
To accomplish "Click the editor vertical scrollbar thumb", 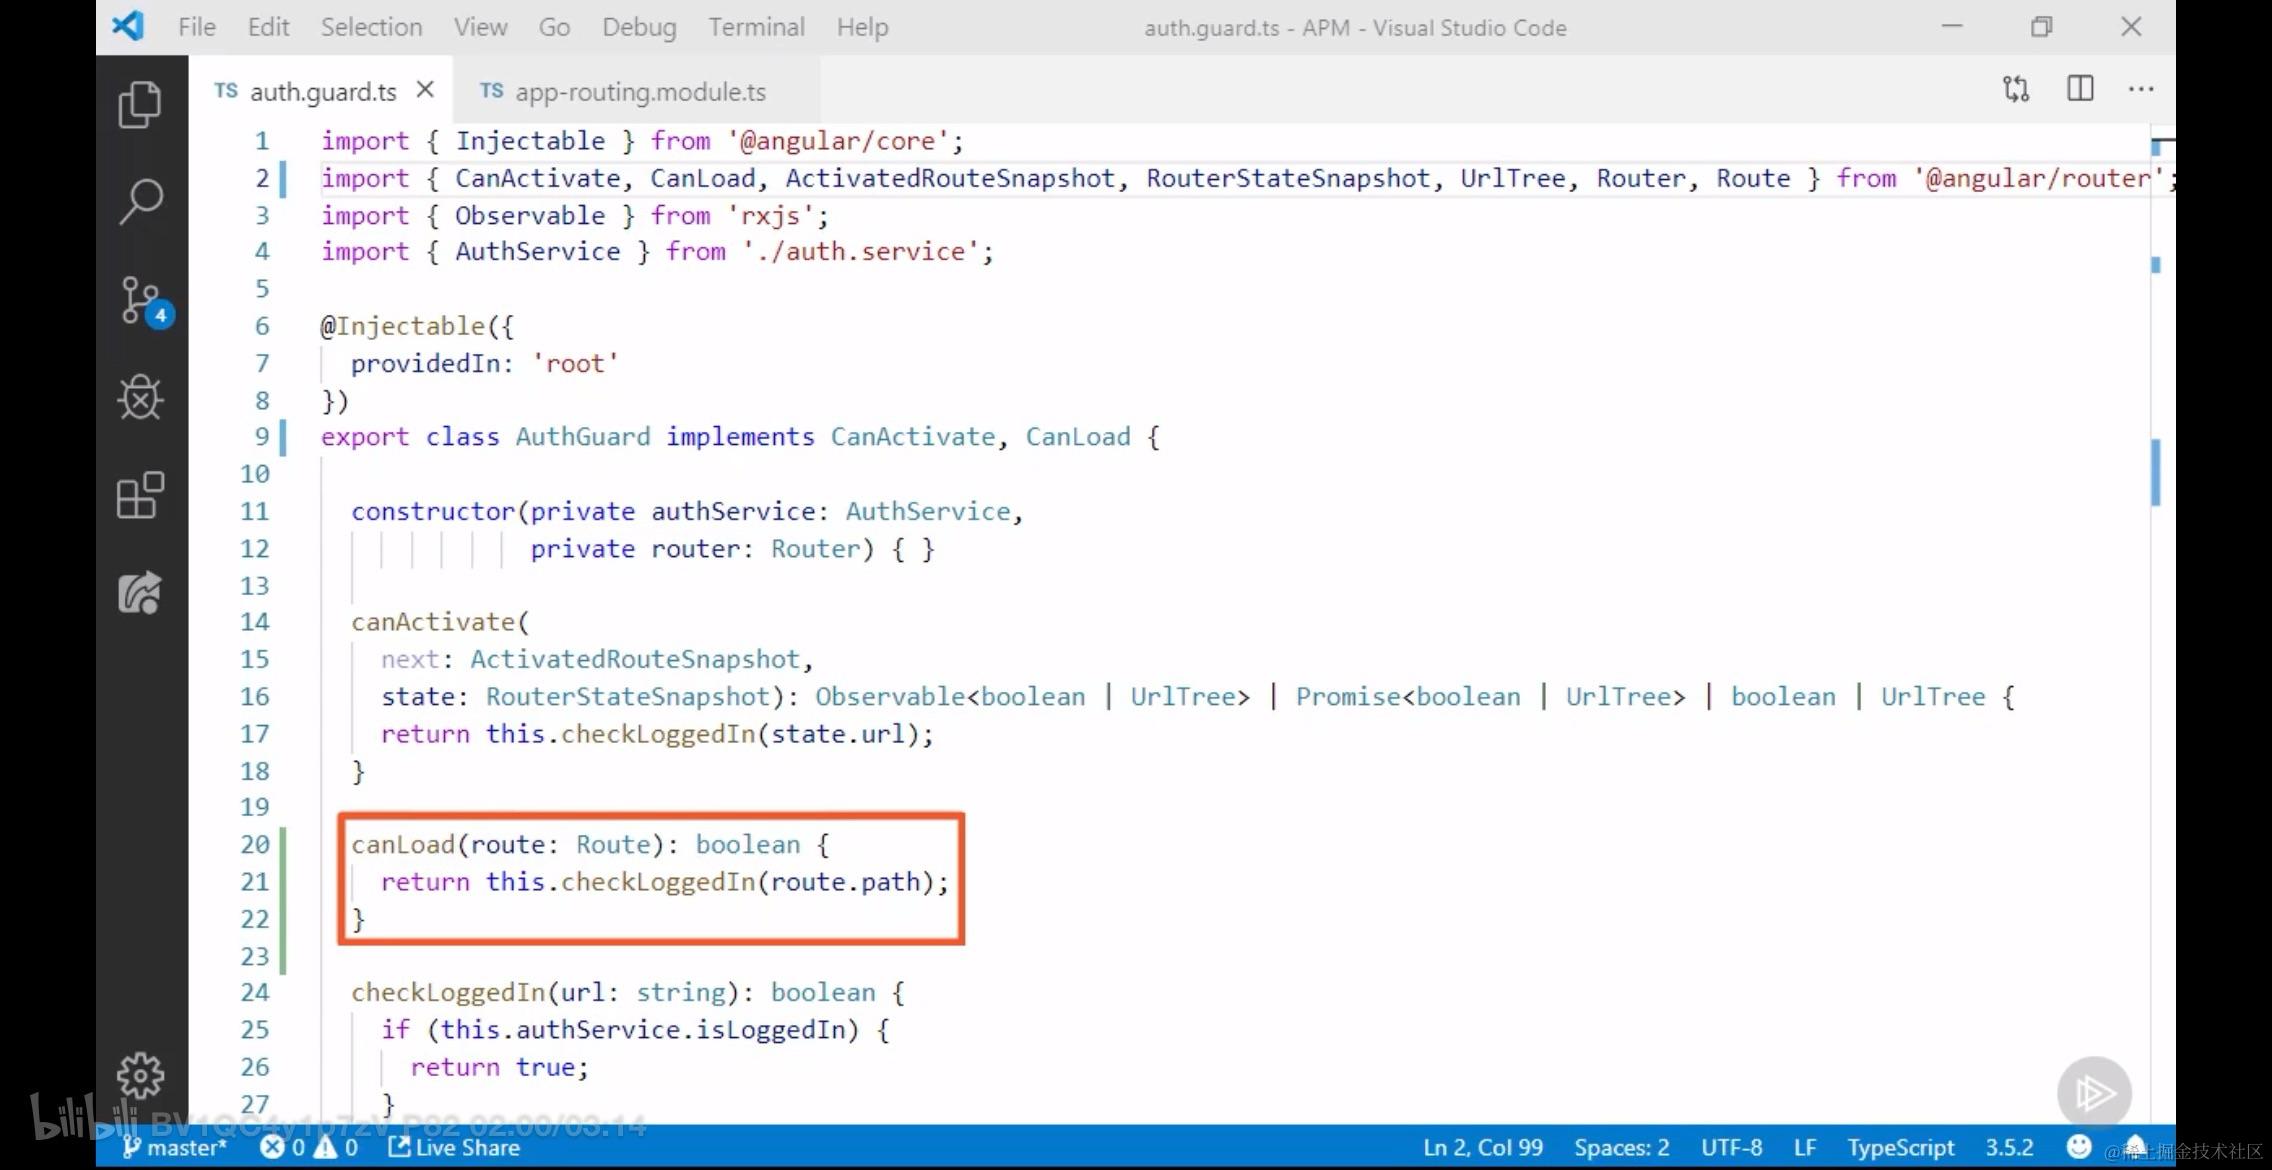I will [x=2157, y=473].
